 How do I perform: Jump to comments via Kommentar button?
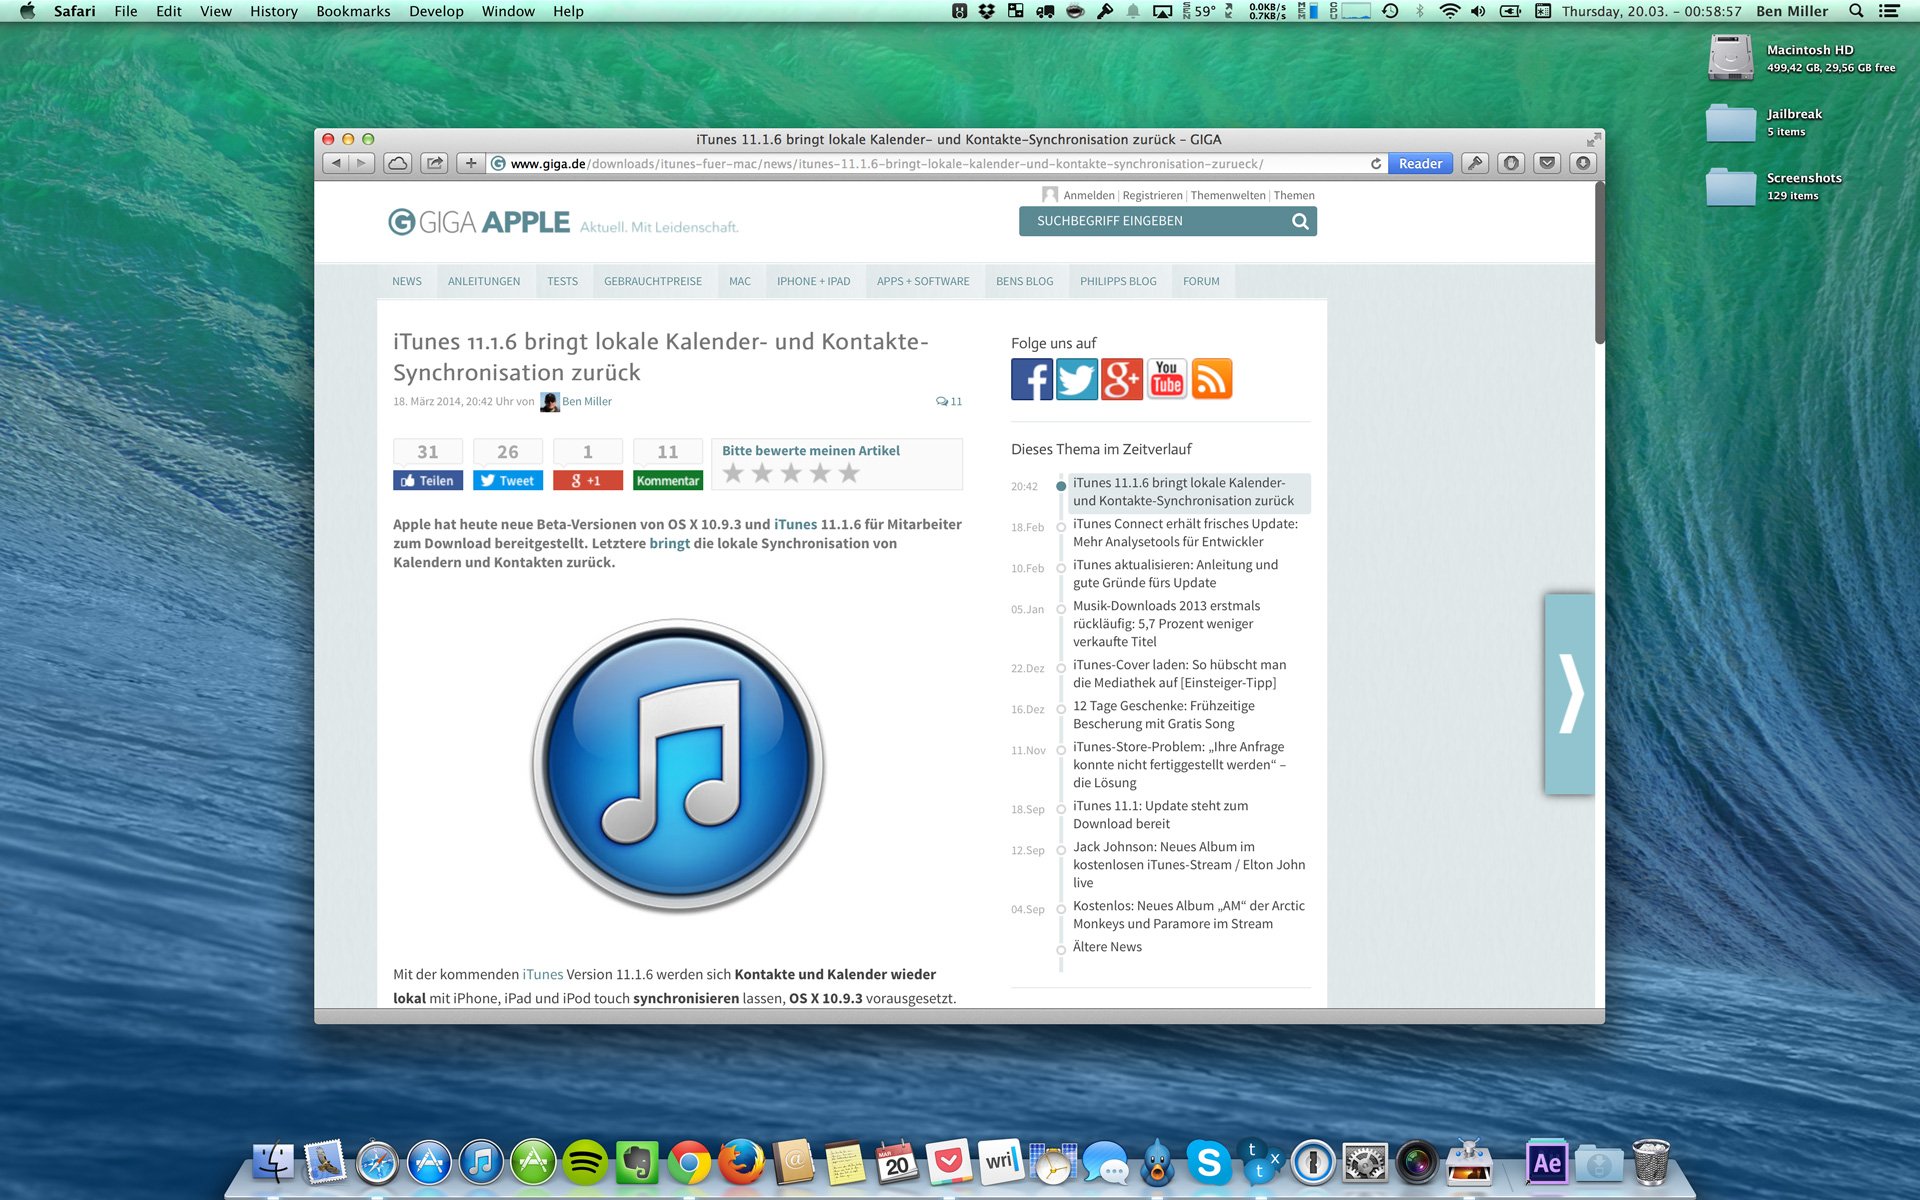tap(668, 480)
